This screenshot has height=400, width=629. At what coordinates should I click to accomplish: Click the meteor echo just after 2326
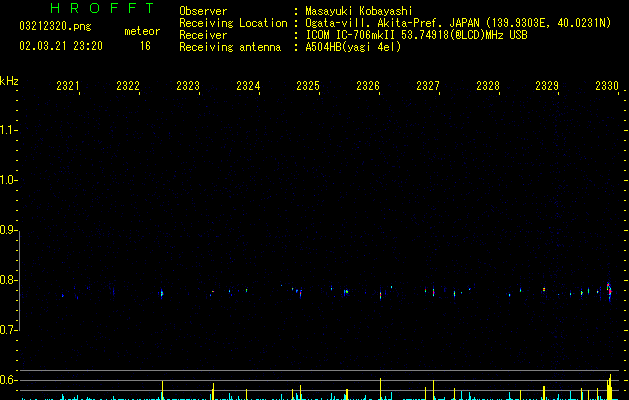point(381,295)
